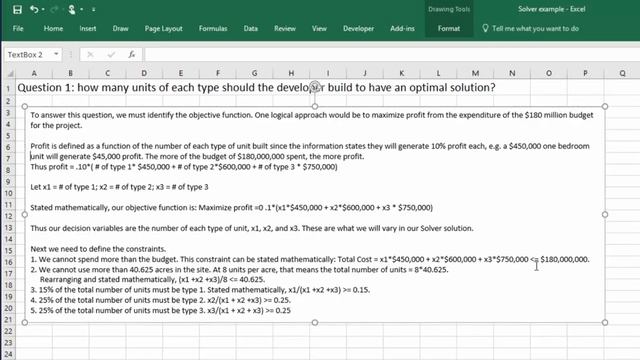640x360 pixels.
Task: Click the Save icon in quick access toolbar
Action: pyautogui.click(x=17, y=9)
